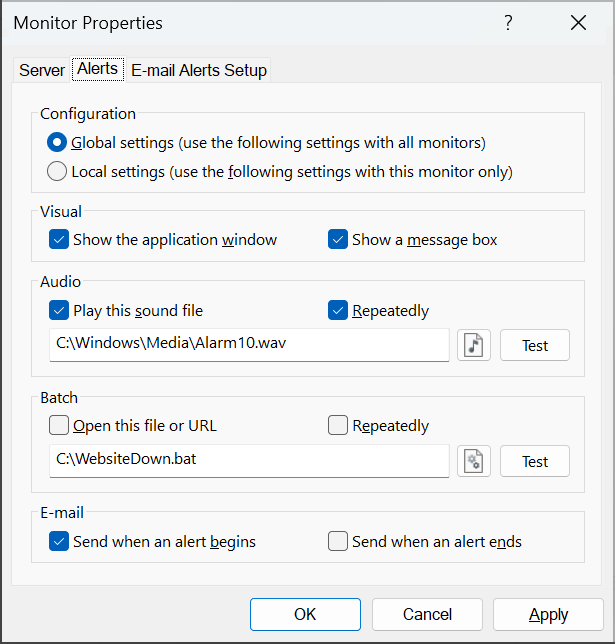Select the Global settings radio button
Screen dimensions: 615x644
[x=57, y=143]
